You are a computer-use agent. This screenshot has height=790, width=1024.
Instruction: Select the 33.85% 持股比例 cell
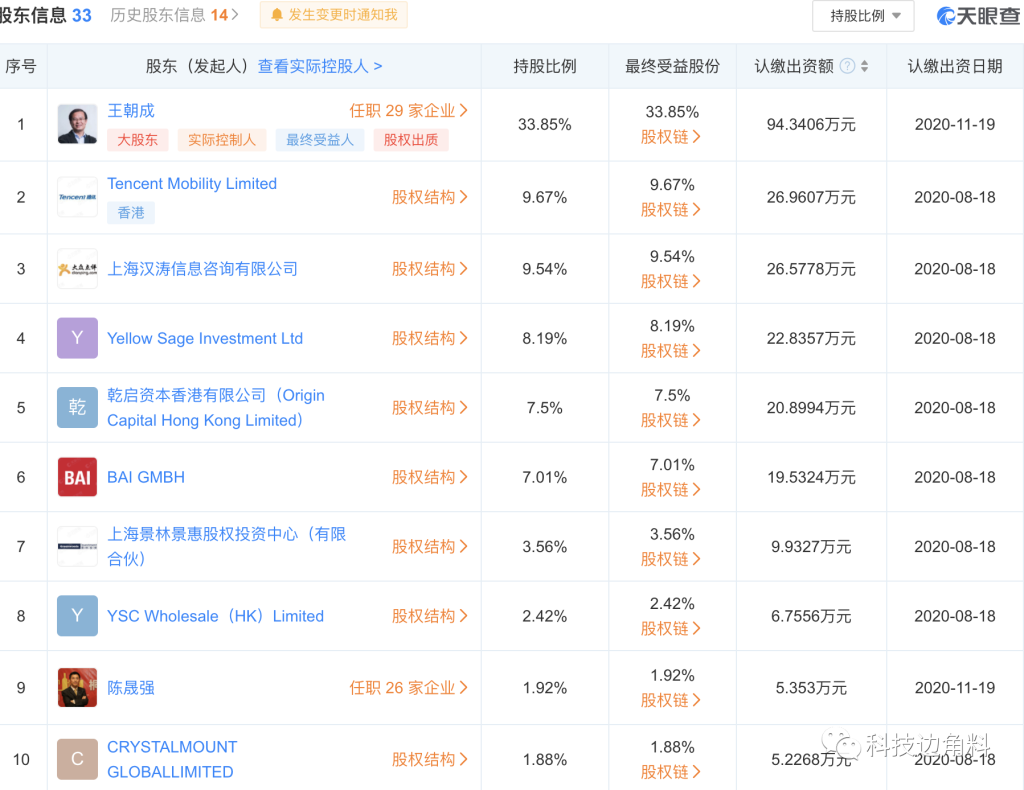(x=545, y=124)
